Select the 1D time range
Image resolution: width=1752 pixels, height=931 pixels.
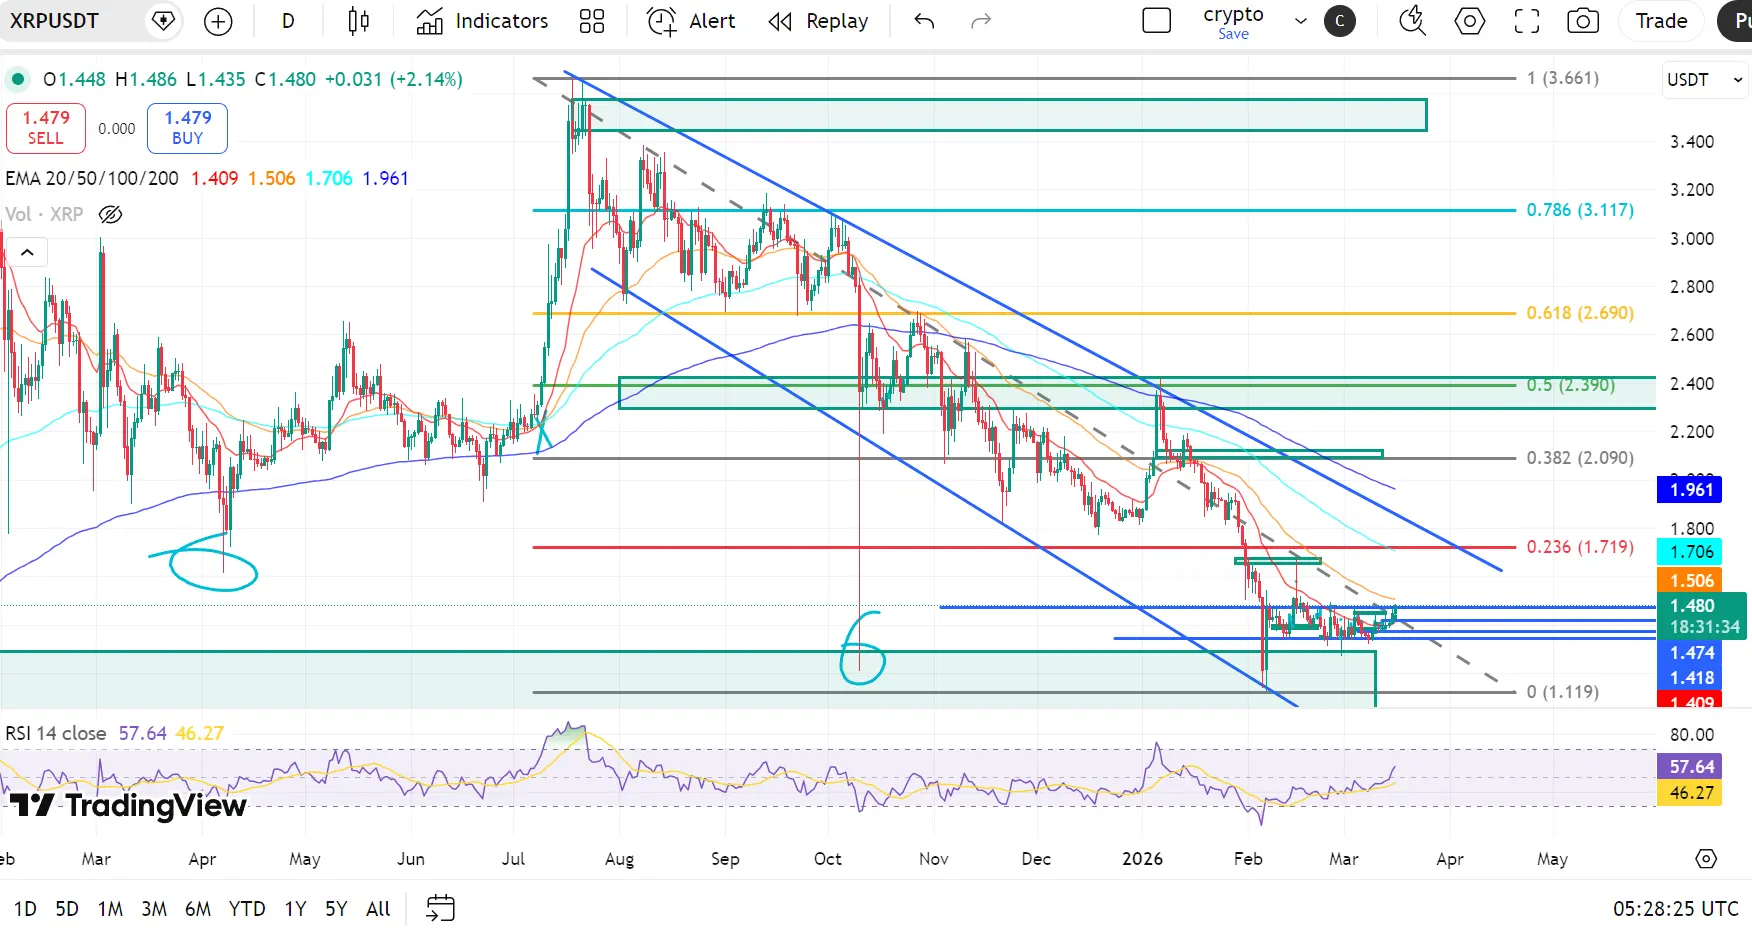click(25, 908)
